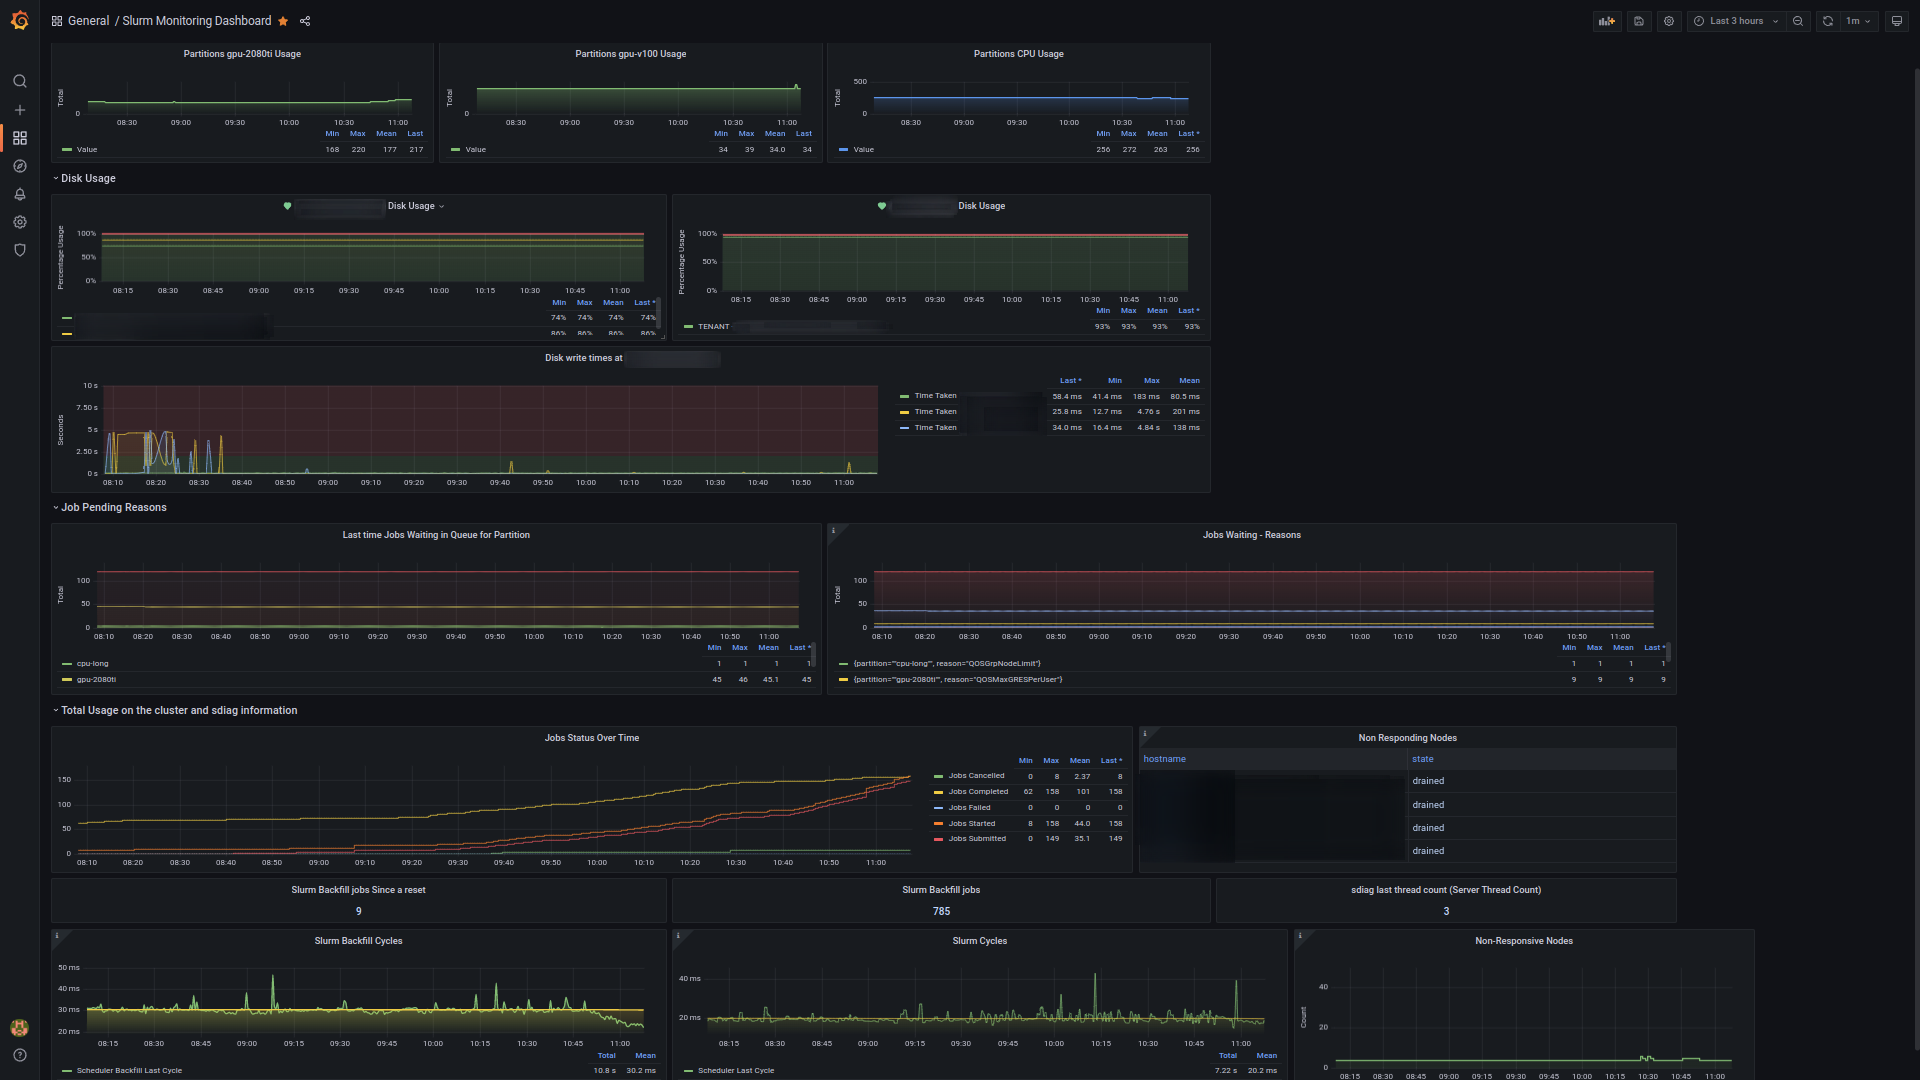Sort Jobs Status legend by Last column
Screen dimensions: 1920x1080
tap(1111, 761)
